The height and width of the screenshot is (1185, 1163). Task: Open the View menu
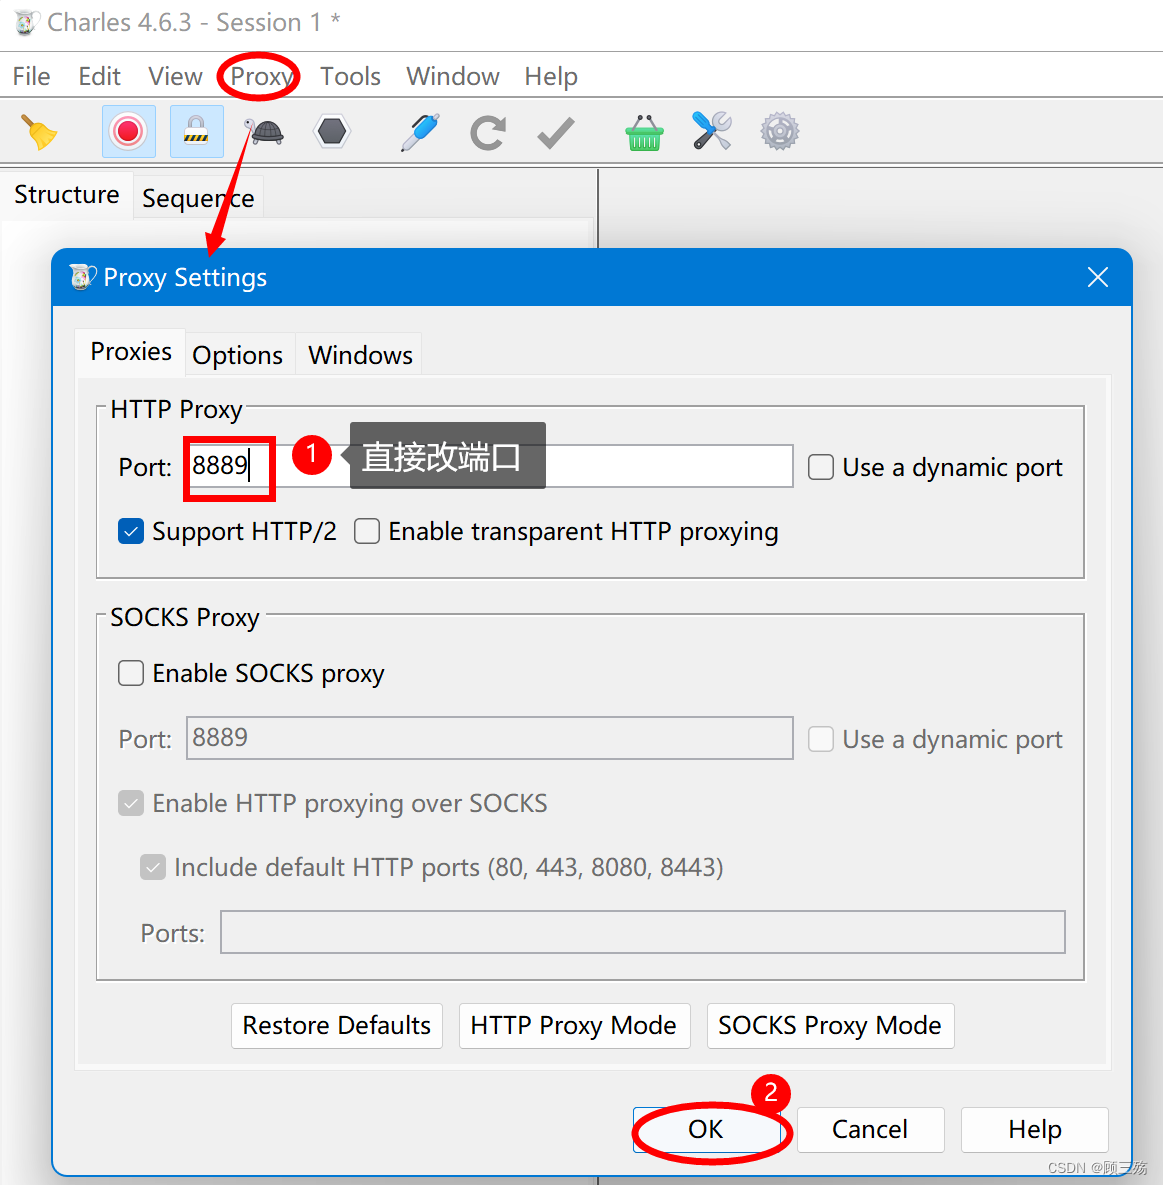[175, 76]
